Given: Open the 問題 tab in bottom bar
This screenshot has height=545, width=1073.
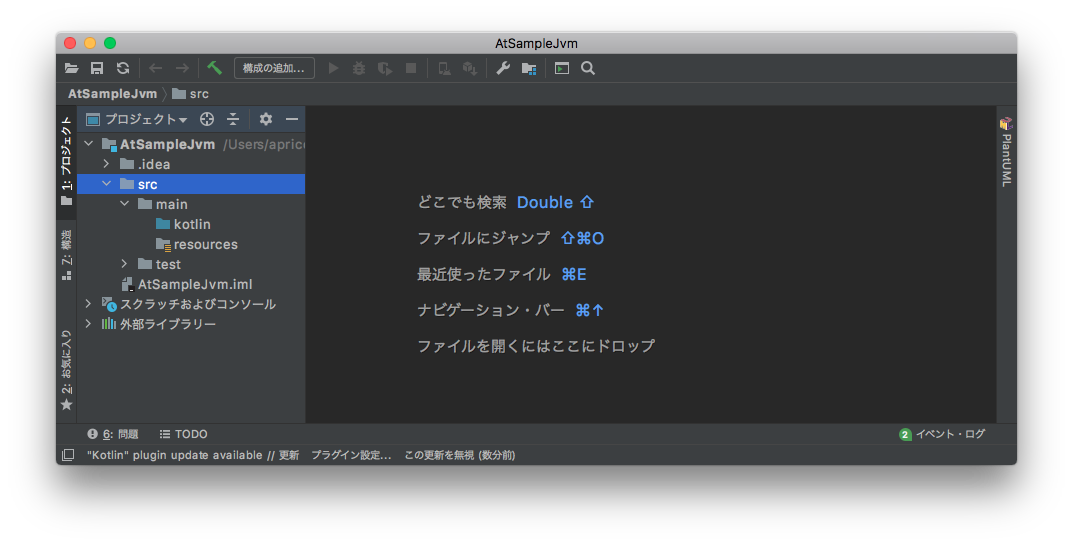Looking at the screenshot, I should pyautogui.click(x=113, y=434).
